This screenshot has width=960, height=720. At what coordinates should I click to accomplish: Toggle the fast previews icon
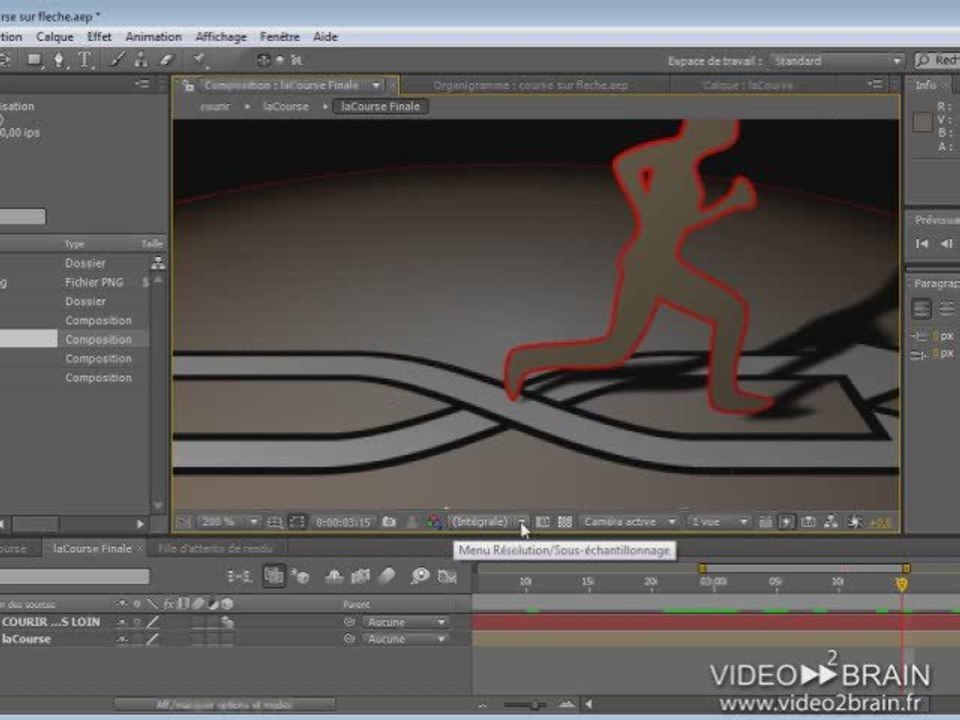click(x=786, y=522)
